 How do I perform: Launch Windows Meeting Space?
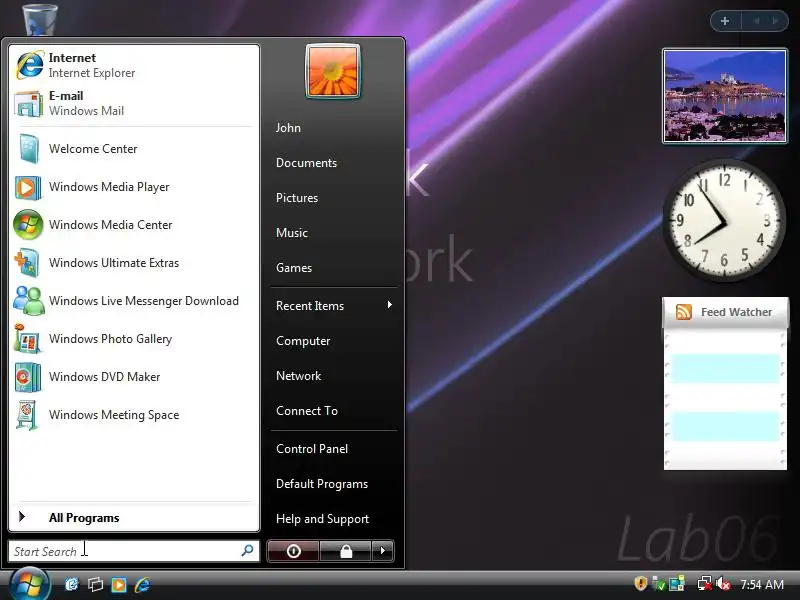click(134, 415)
